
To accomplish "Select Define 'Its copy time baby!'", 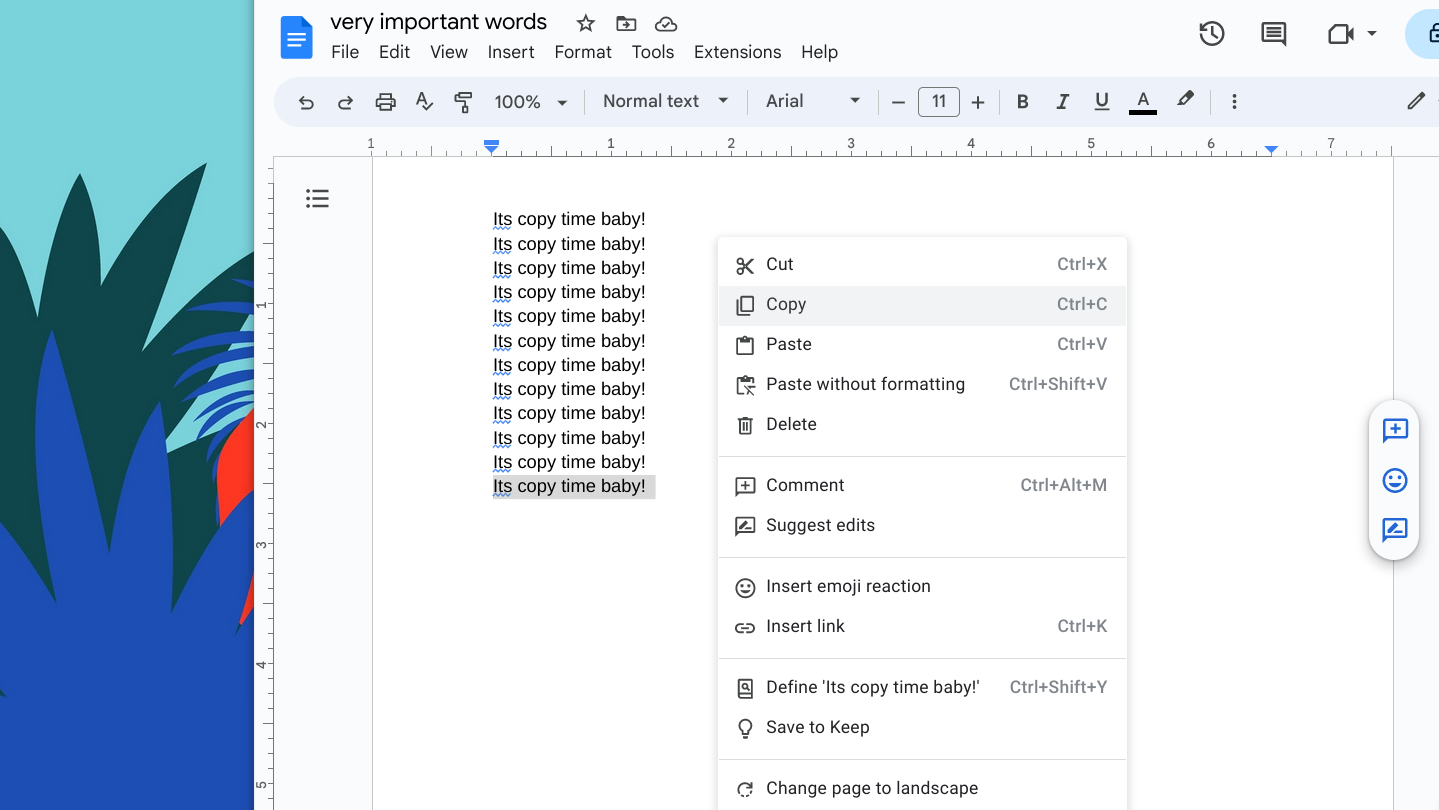I will pos(922,688).
